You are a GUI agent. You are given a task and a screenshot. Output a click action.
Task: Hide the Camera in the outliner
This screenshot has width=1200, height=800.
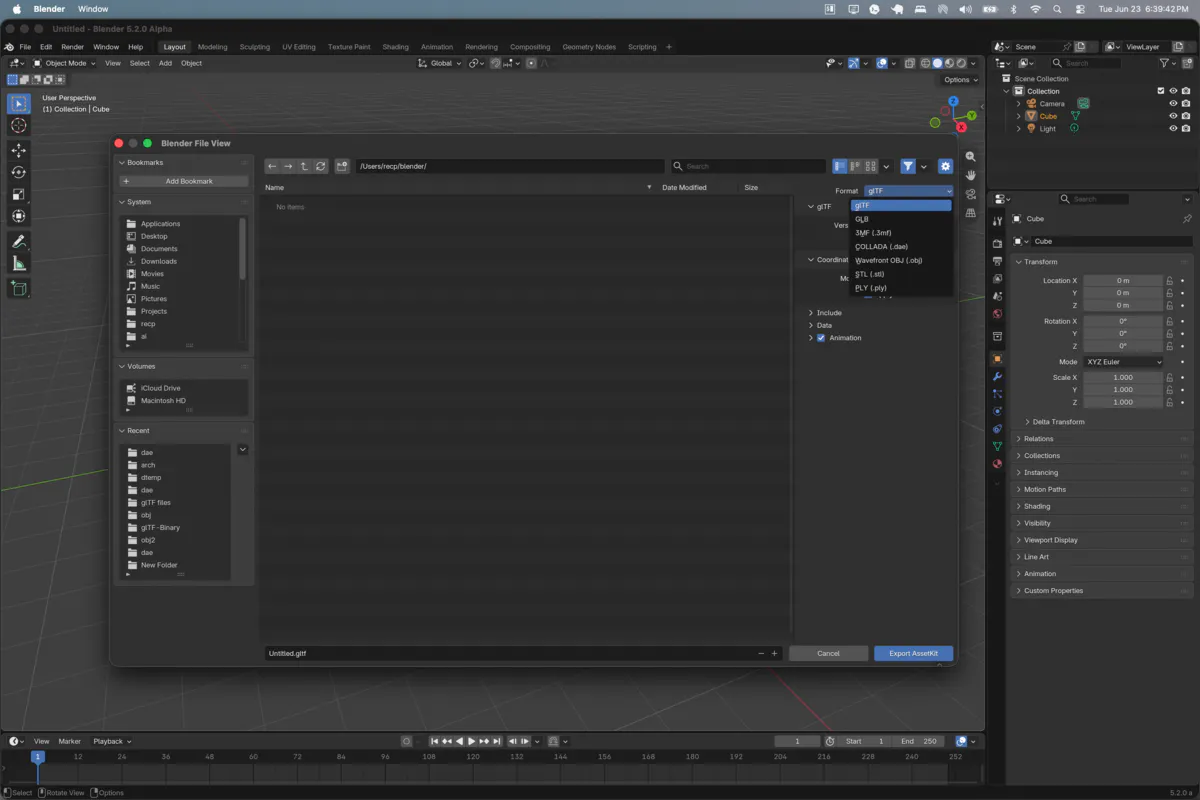pos(1173,103)
